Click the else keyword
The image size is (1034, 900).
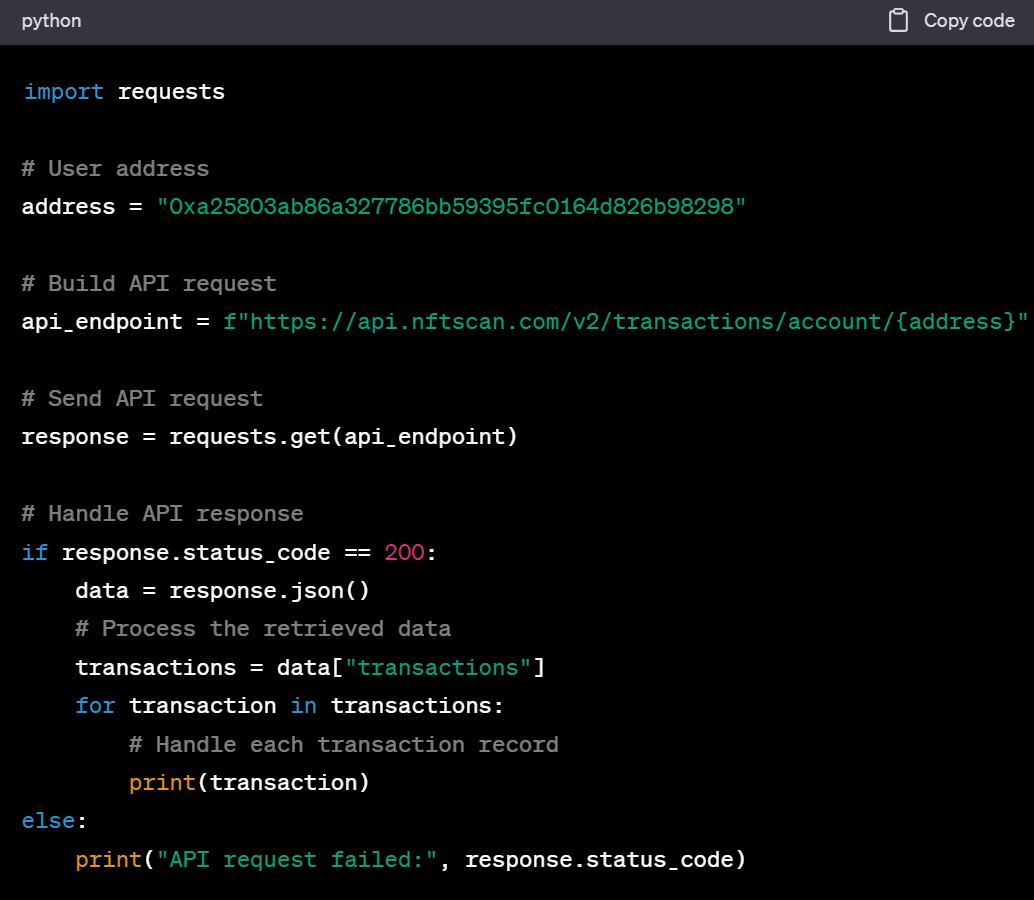pos(49,821)
